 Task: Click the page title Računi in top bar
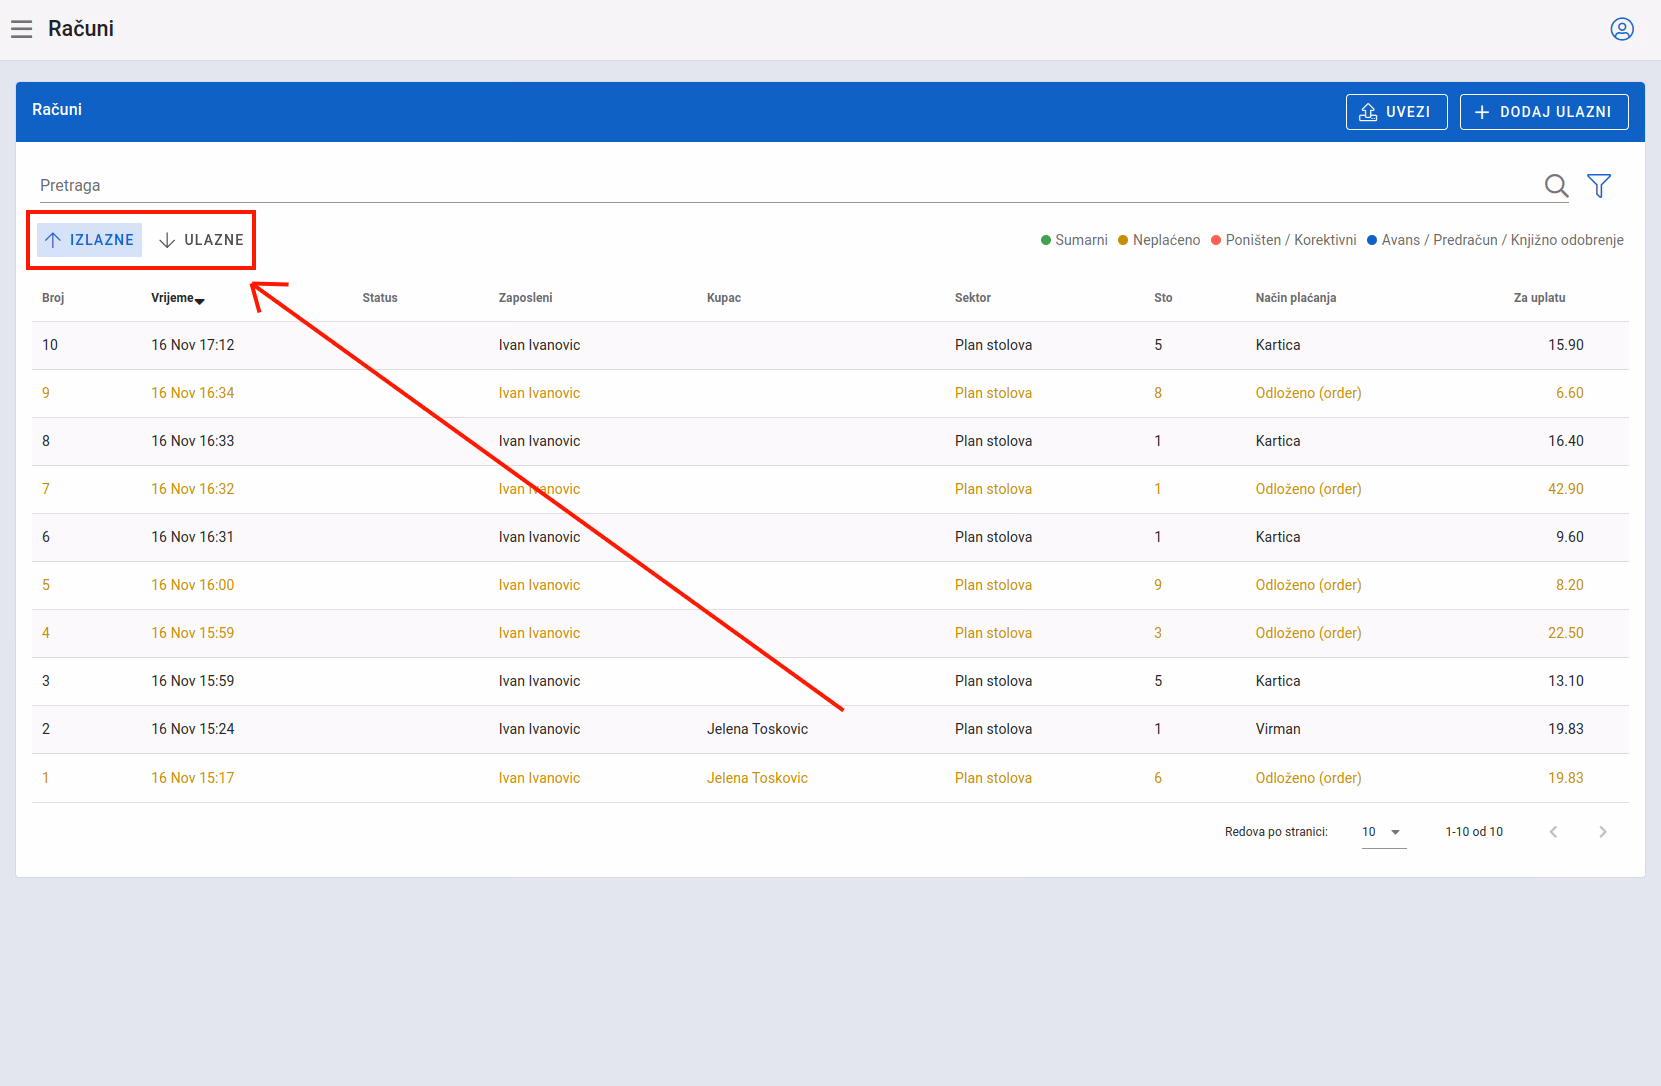[x=81, y=29]
